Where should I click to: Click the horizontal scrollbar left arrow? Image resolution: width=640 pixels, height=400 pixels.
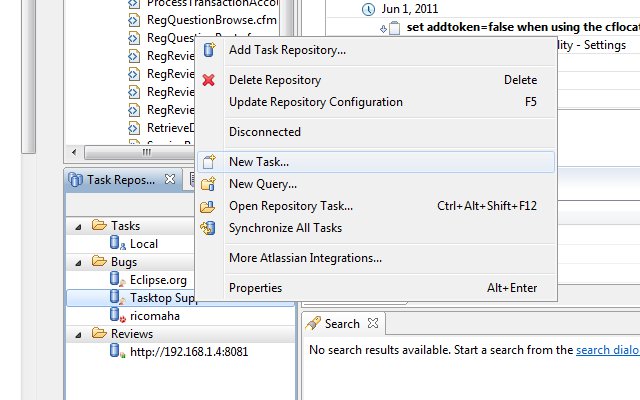point(74,152)
